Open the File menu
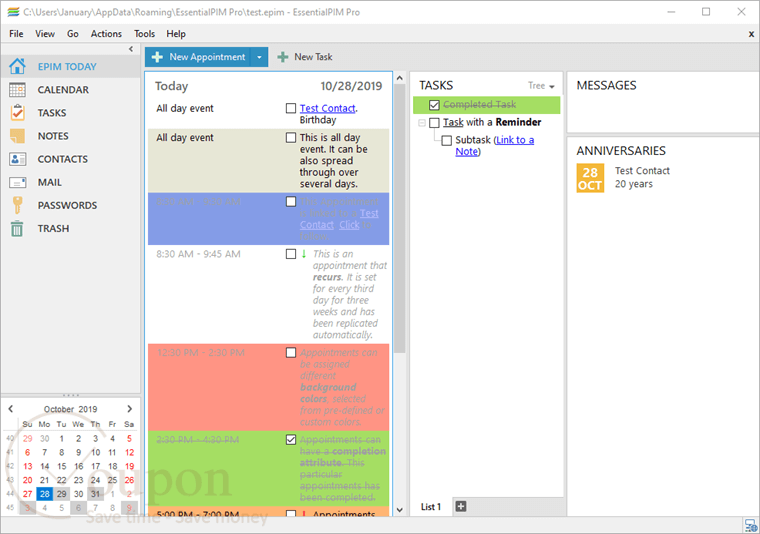This screenshot has height=534, width=760. coord(16,34)
